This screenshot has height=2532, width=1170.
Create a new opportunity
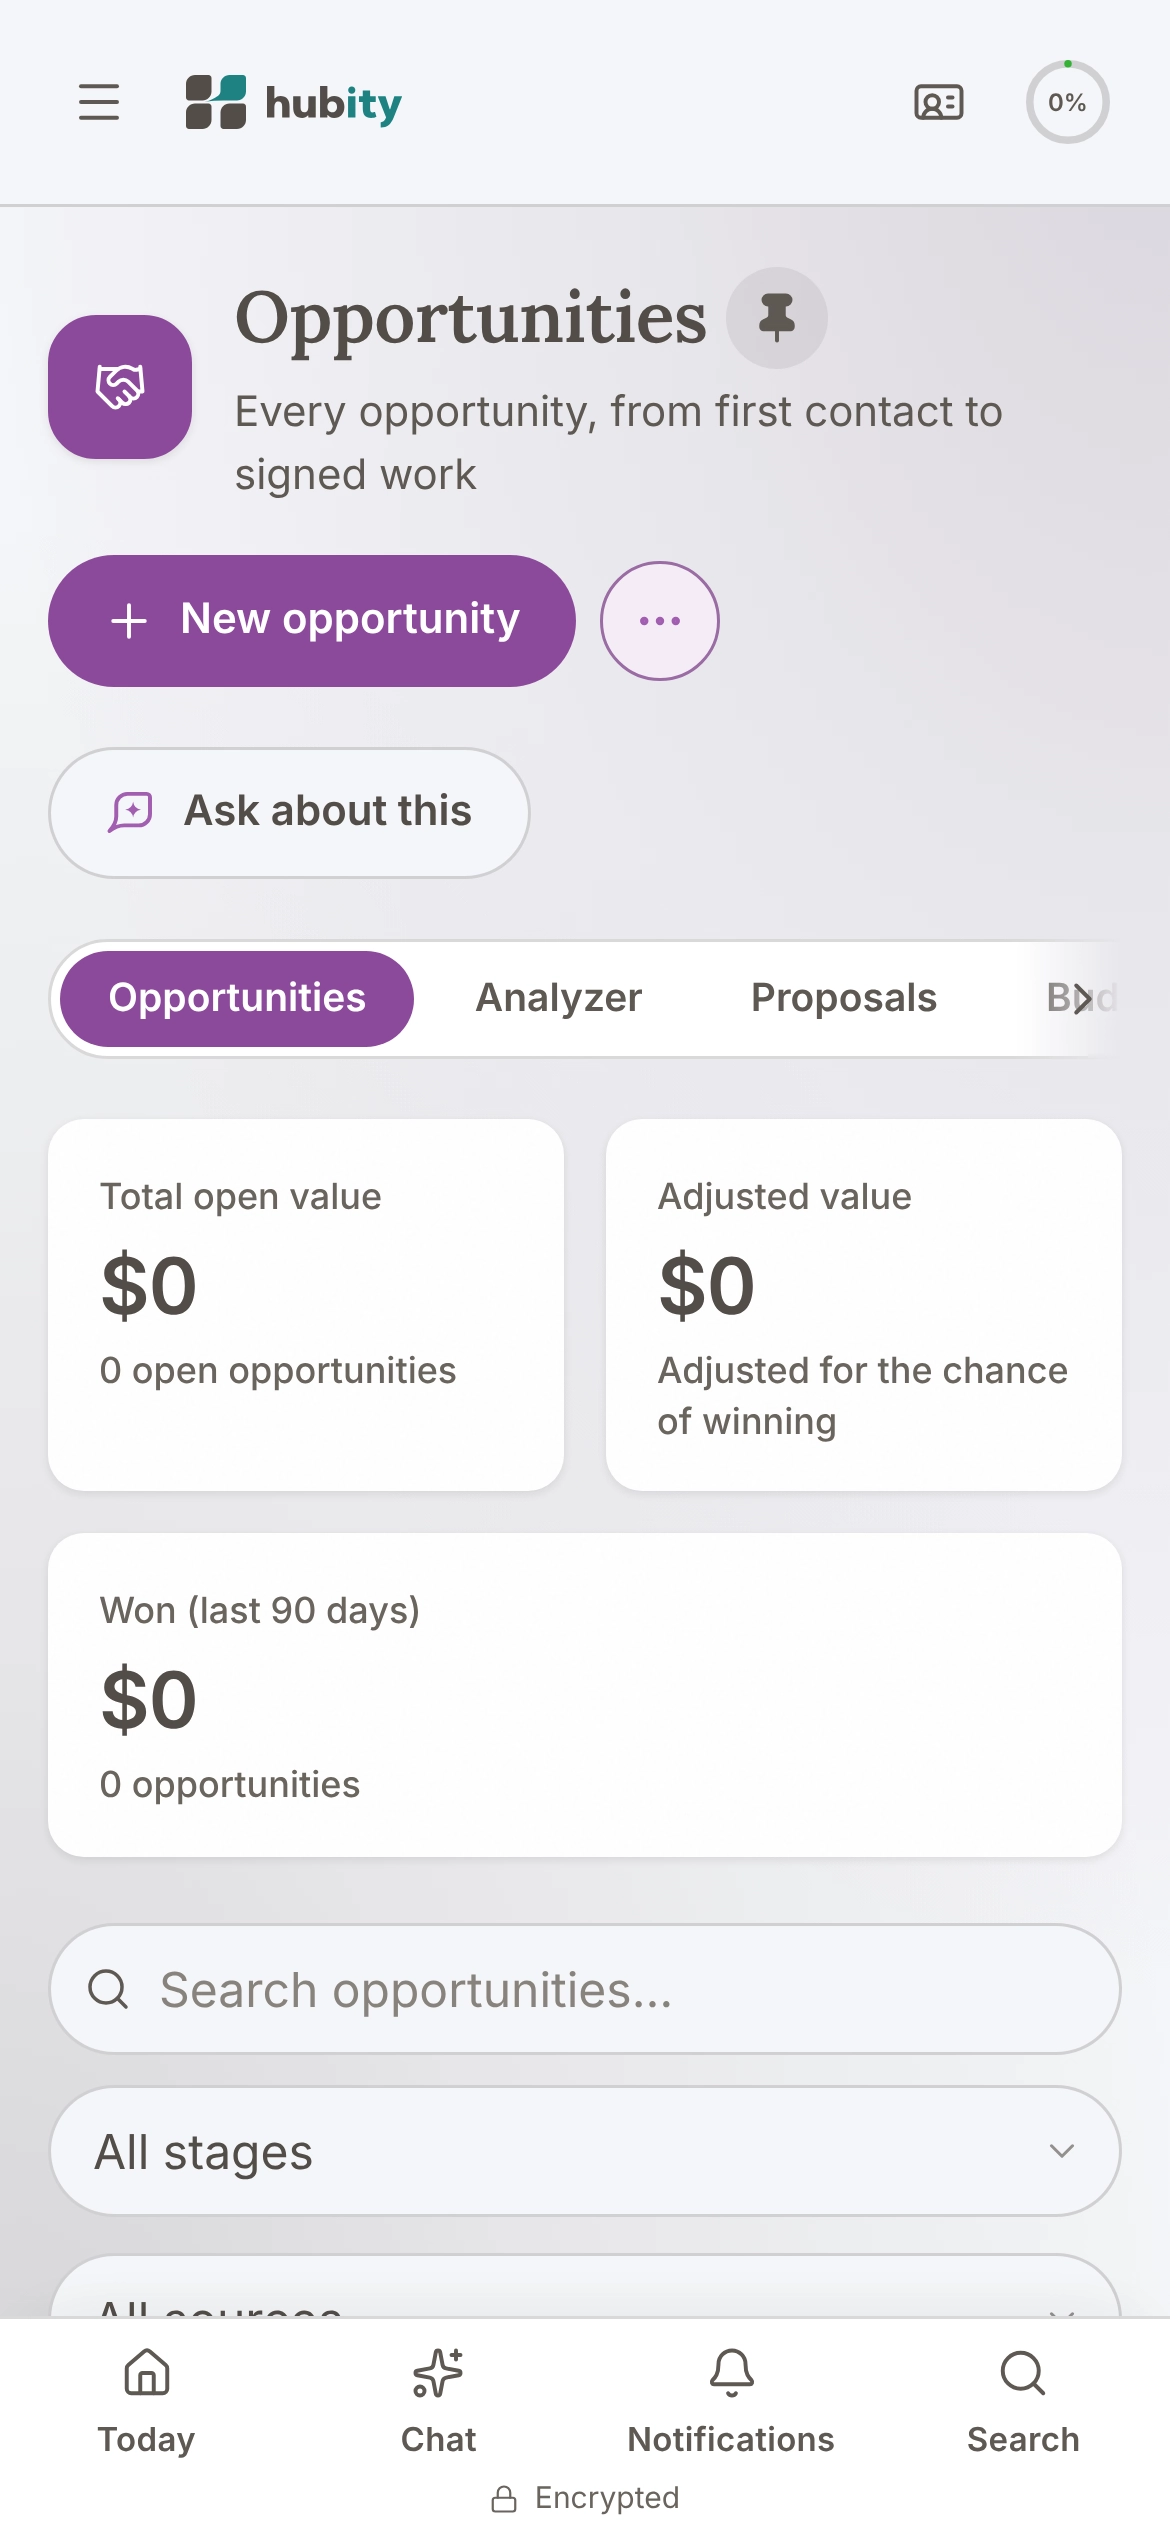click(312, 621)
